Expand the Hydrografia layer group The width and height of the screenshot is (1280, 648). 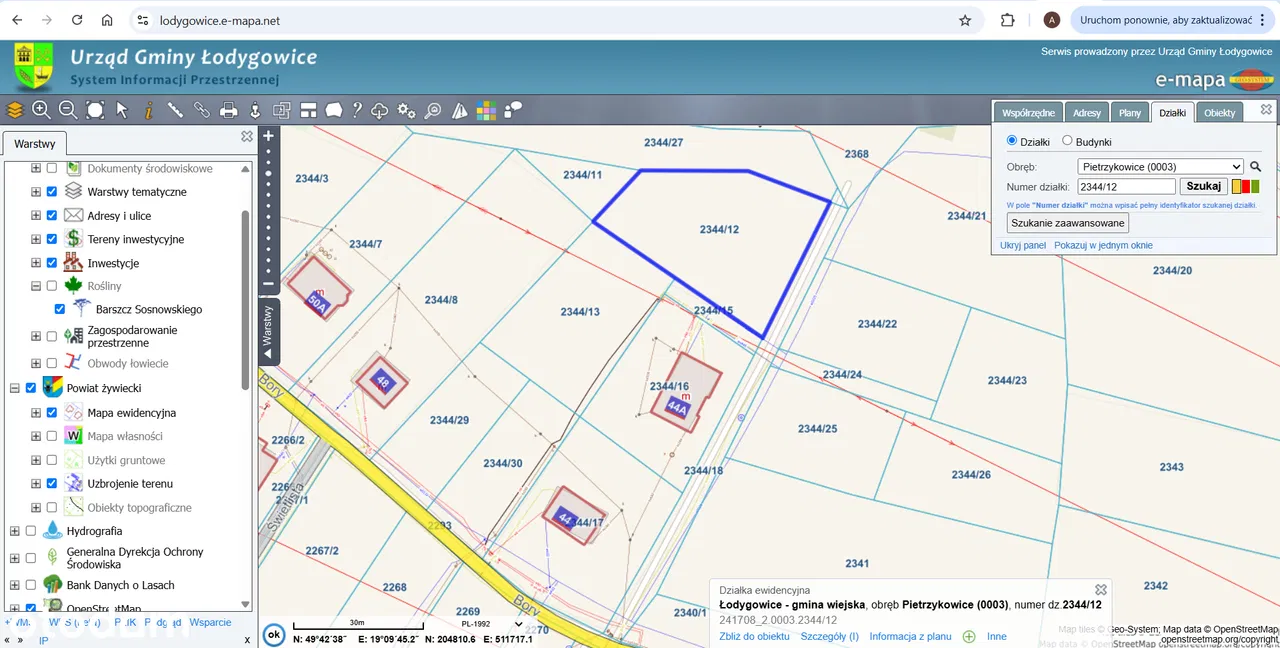[15, 531]
